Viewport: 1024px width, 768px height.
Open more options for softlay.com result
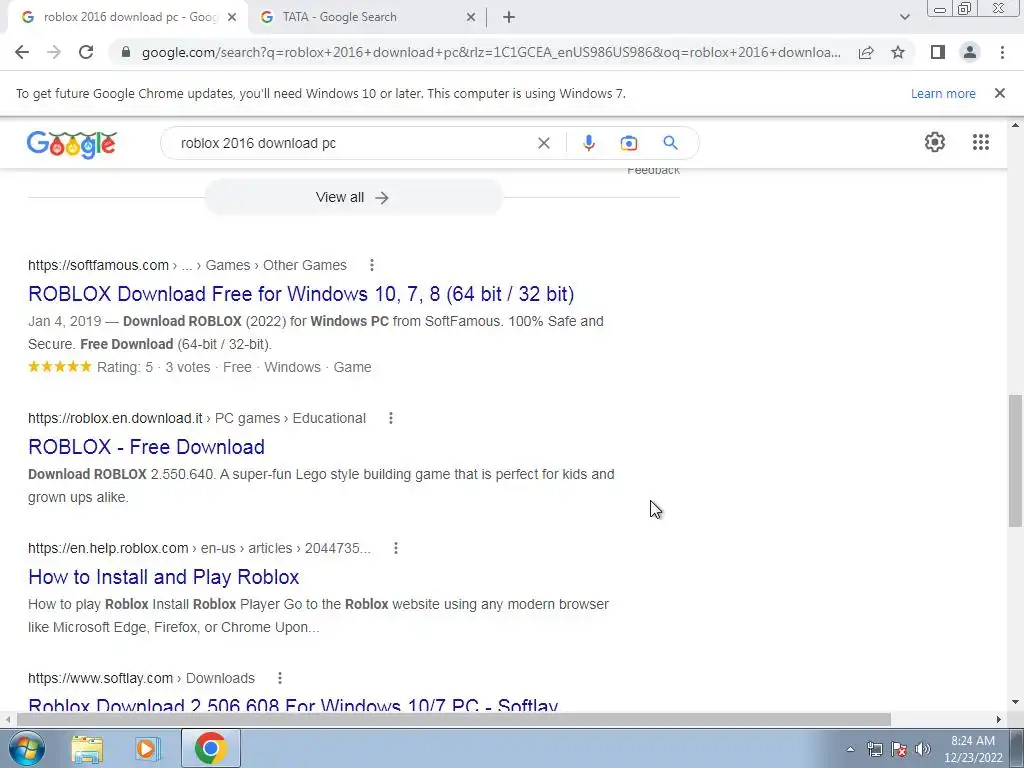[280, 678]
